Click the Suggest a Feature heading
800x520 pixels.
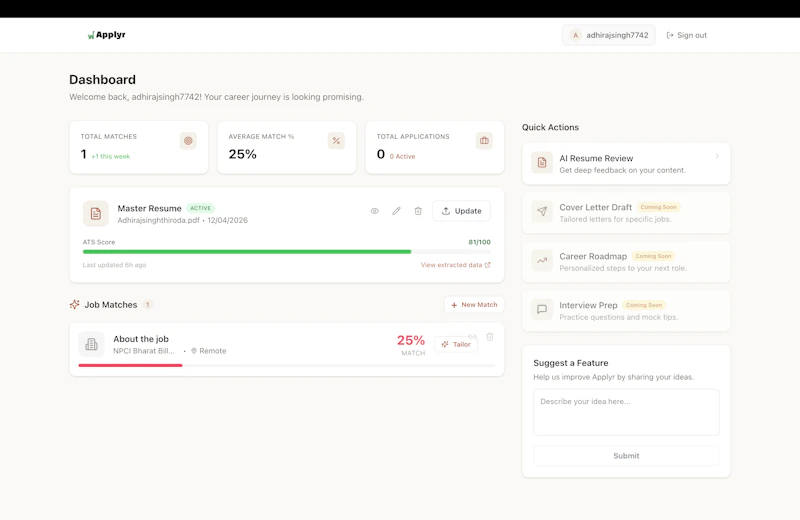pyautogui.click(x=570, y=363)
